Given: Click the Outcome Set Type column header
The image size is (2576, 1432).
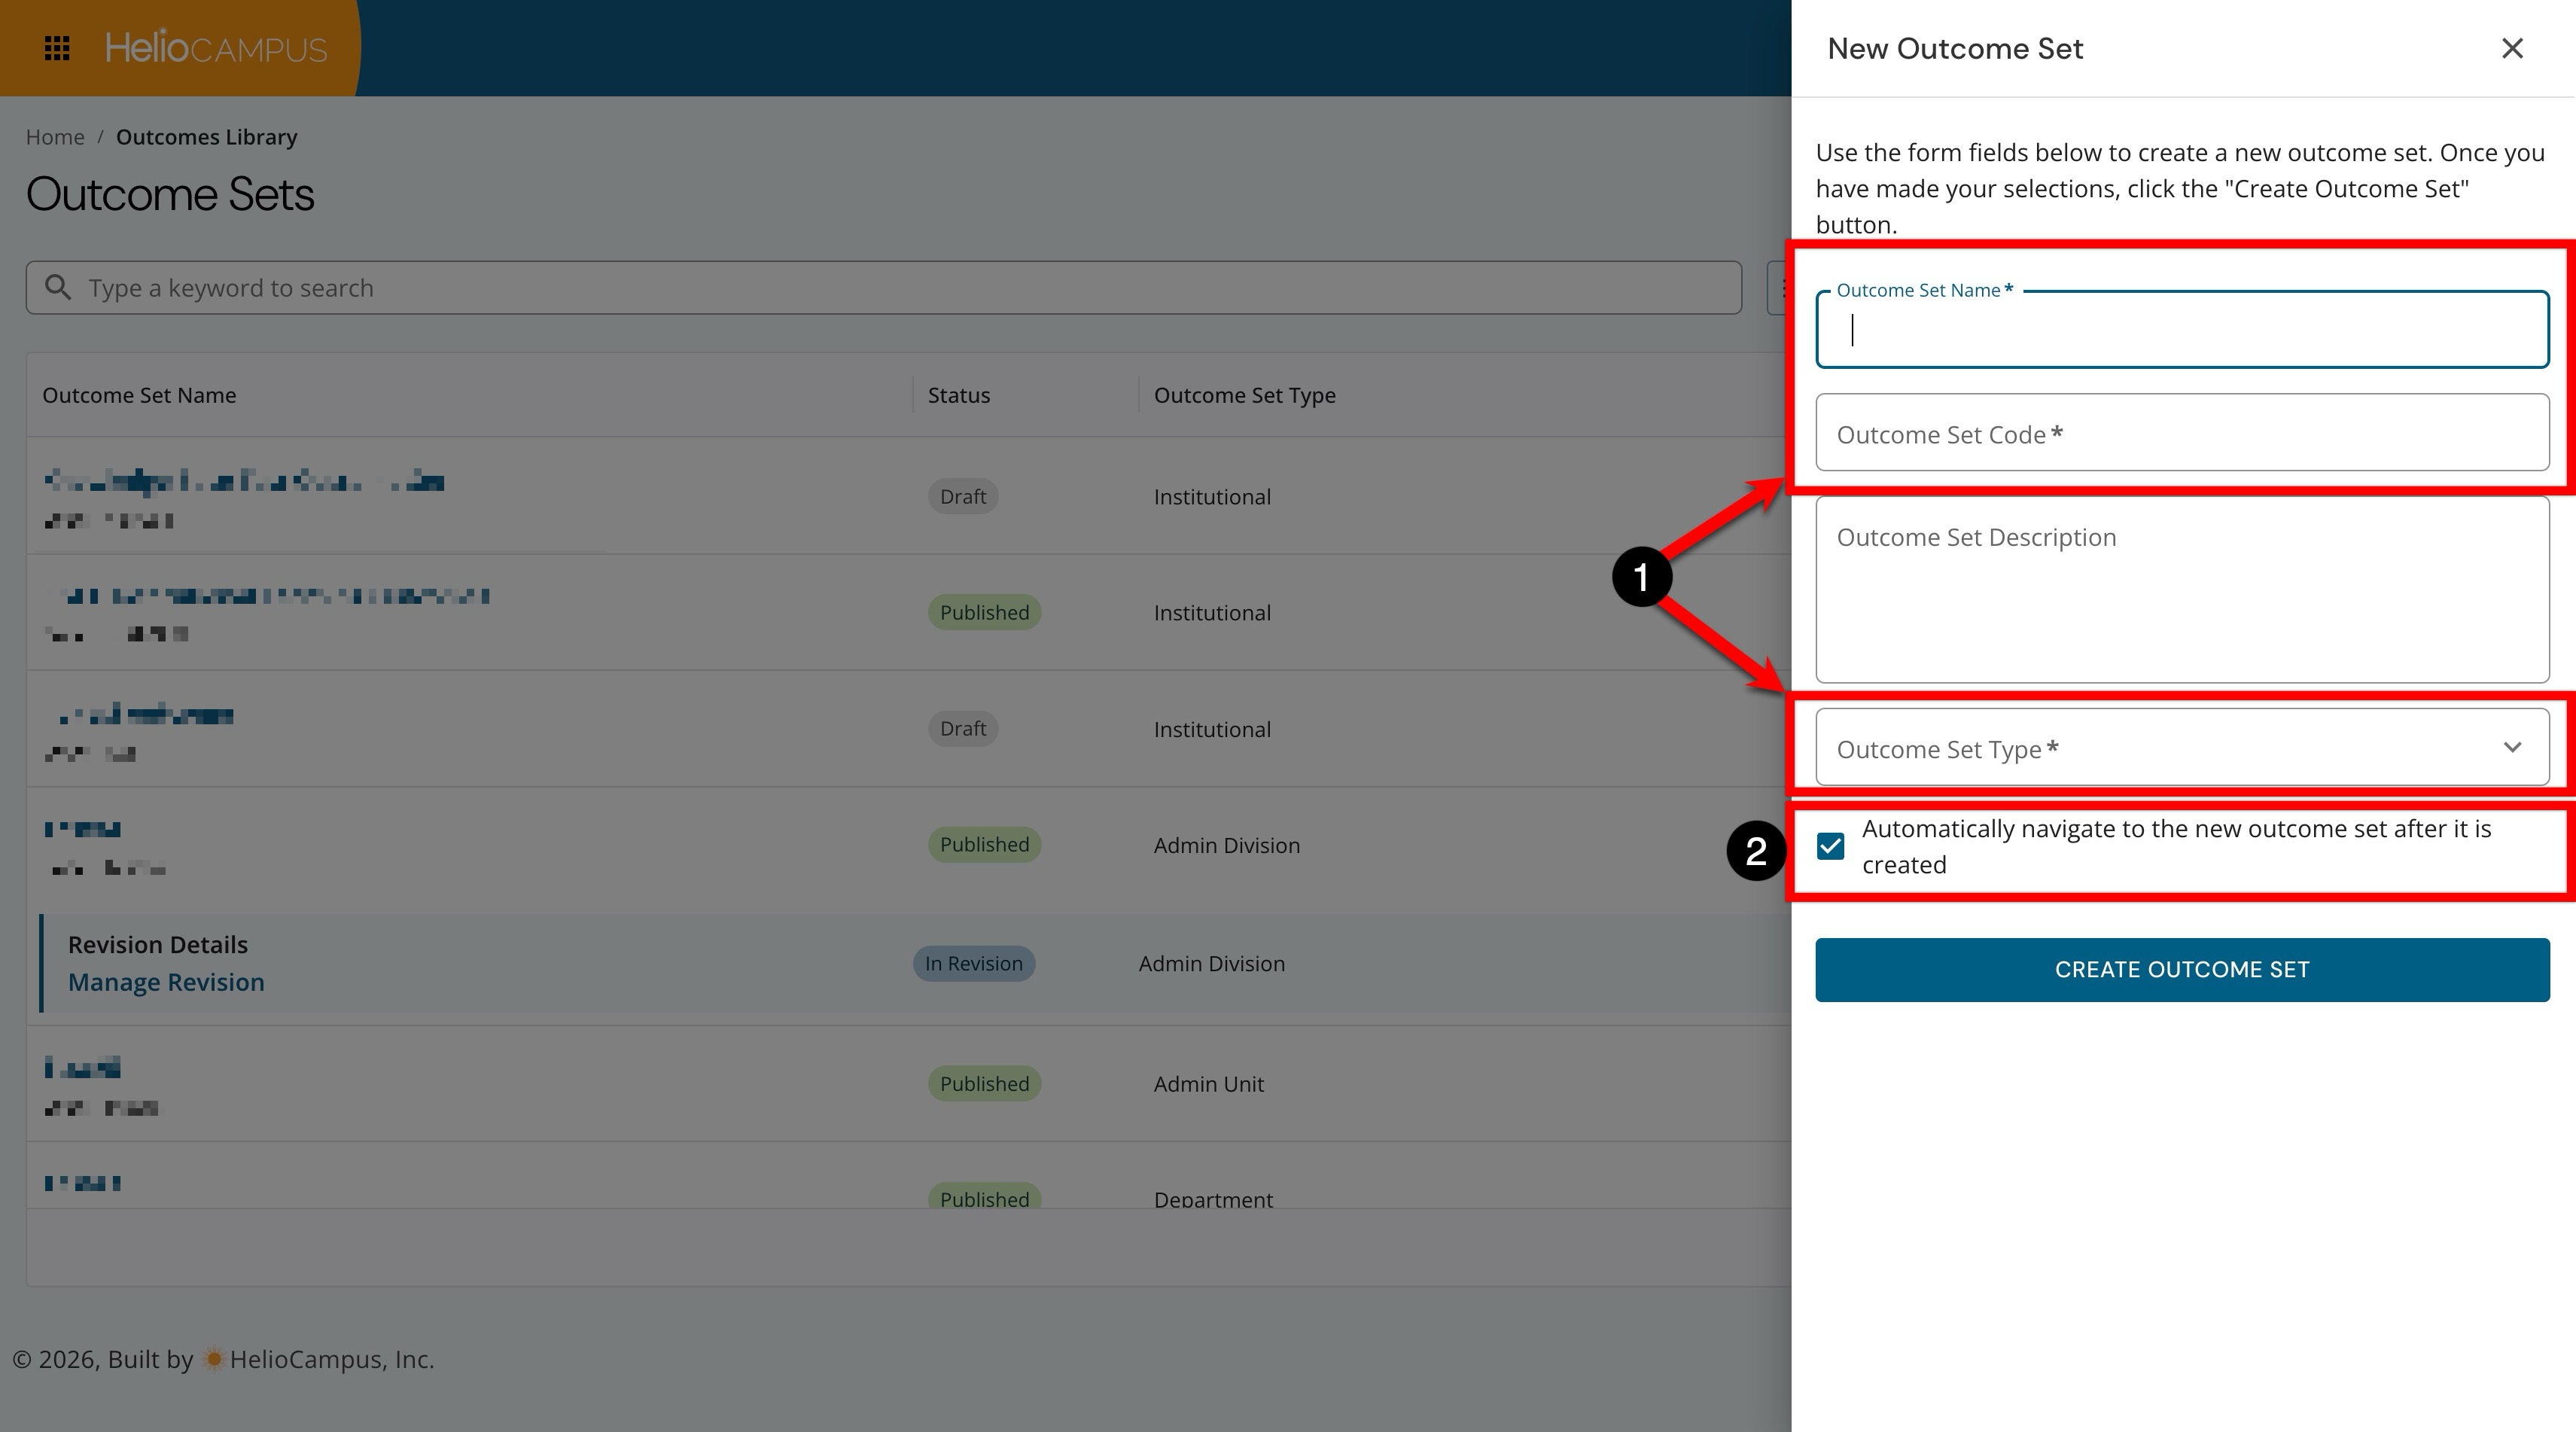Looking at the screenshot, I should tap(1245, 395).
